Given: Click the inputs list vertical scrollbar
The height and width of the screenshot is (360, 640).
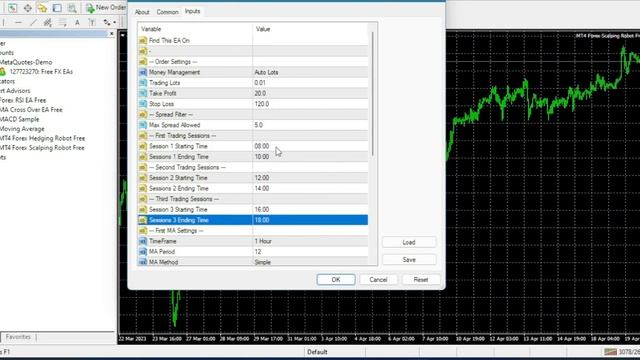Looking at the screenshot, I should tap(372, 94).
